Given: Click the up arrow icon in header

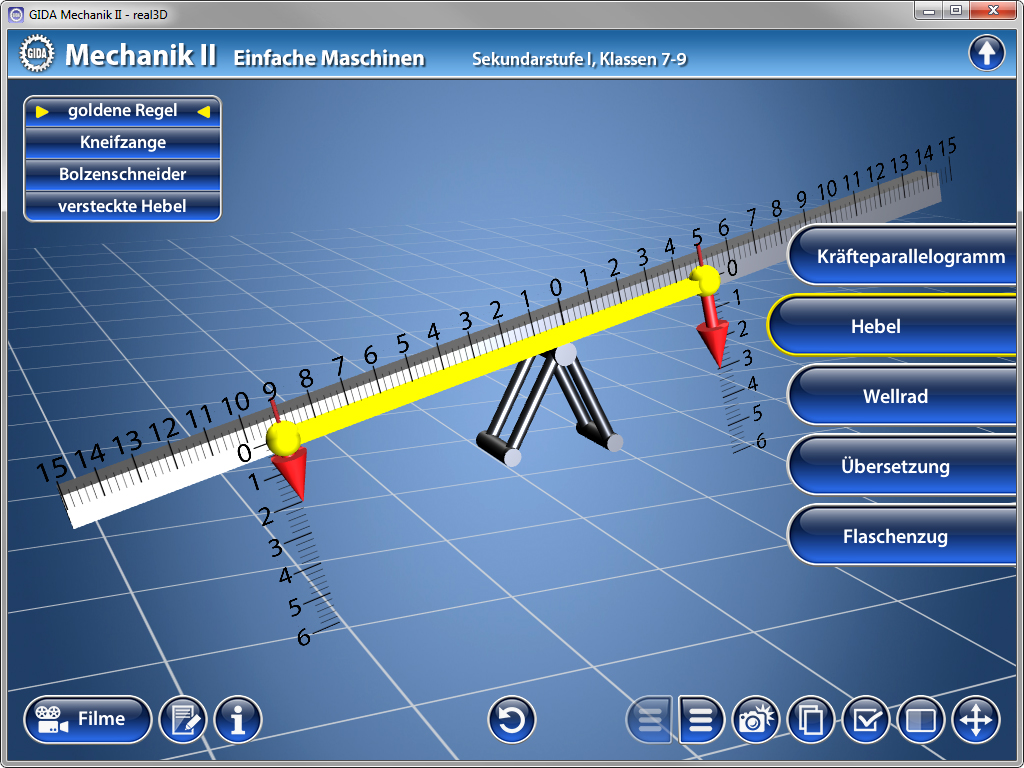Looking at the screenshot, I should tap(986, 53).
